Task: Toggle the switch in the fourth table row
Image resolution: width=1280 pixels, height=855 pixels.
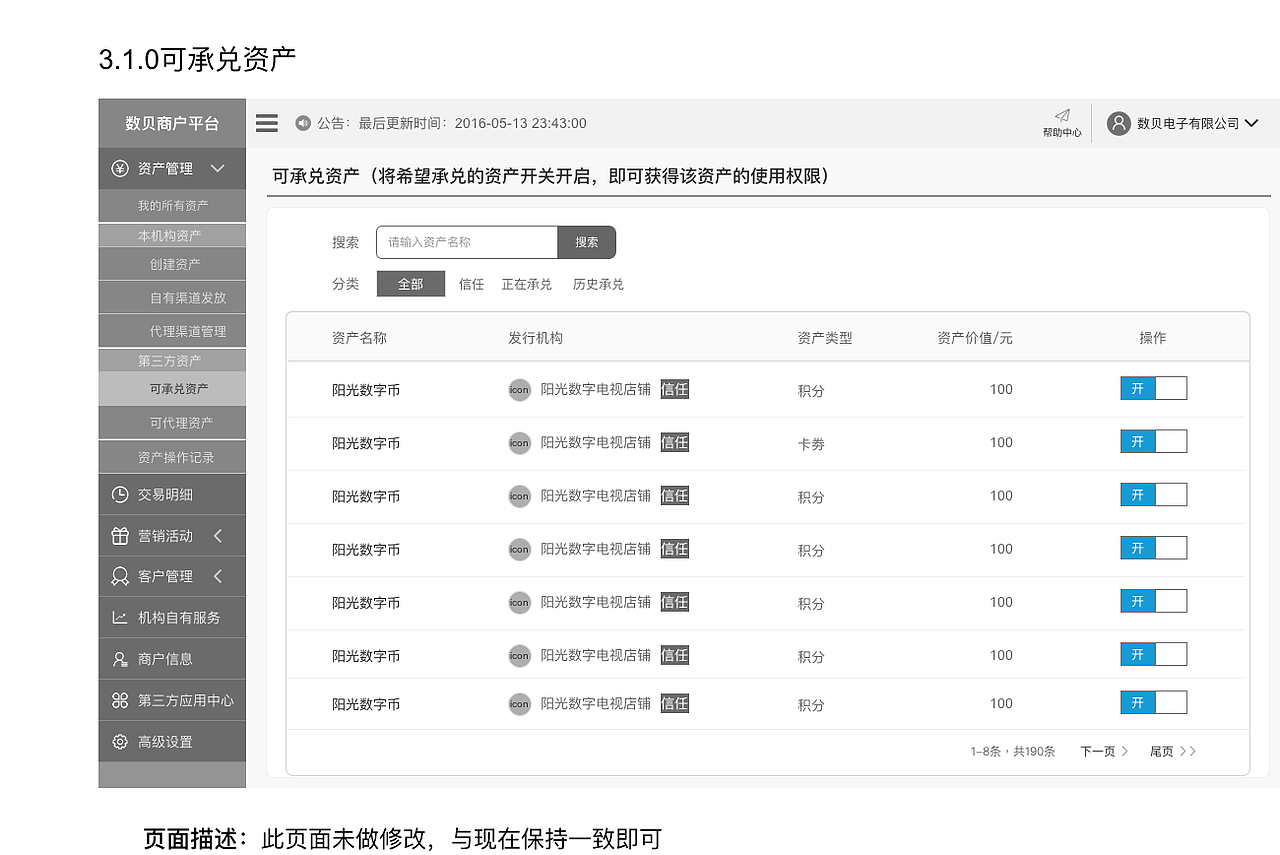Action: [x=1153, y=547]
